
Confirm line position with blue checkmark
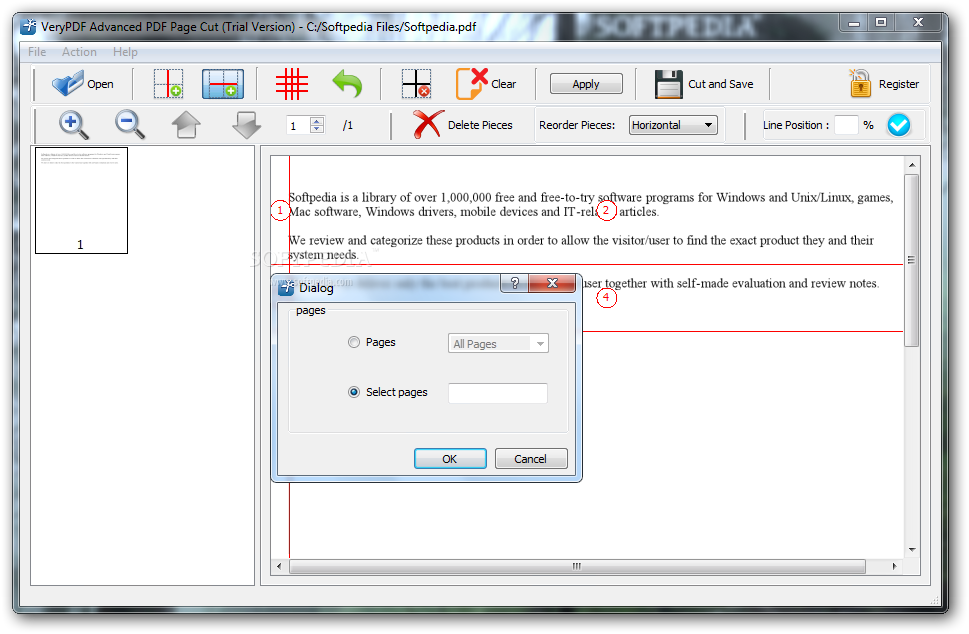898,125
